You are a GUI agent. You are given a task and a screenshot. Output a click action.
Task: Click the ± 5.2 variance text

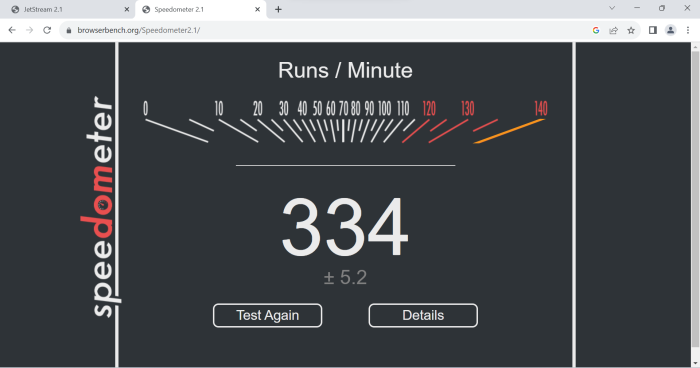(345, 277)
